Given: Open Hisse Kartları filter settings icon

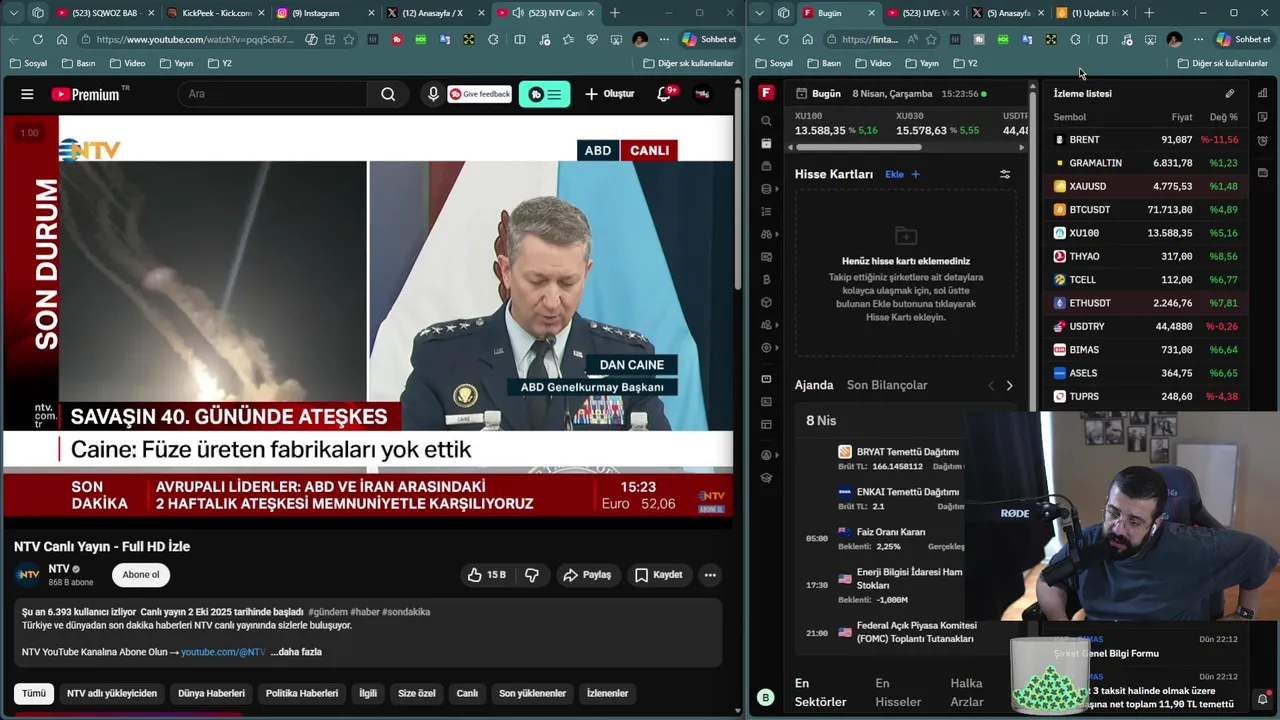Looking at the screenshot, I should 1005,174.
